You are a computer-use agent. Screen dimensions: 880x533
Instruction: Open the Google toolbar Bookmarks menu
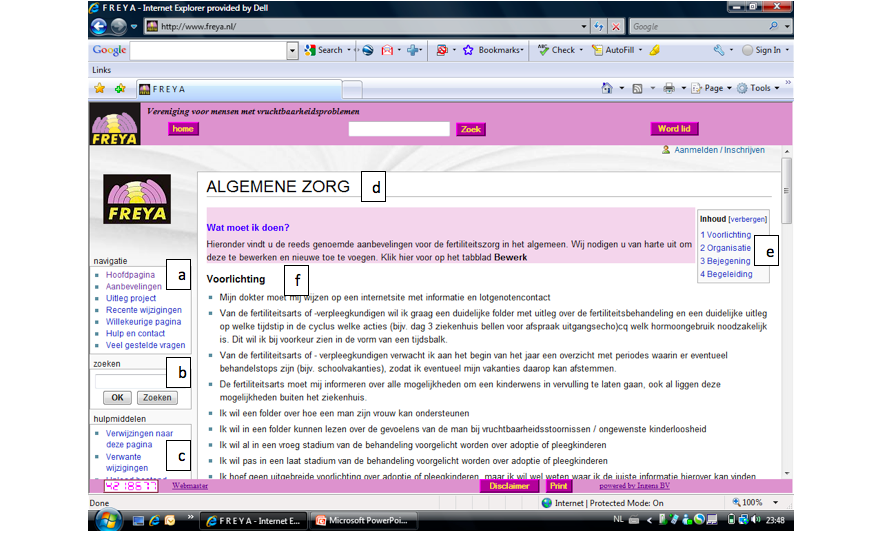499,50
